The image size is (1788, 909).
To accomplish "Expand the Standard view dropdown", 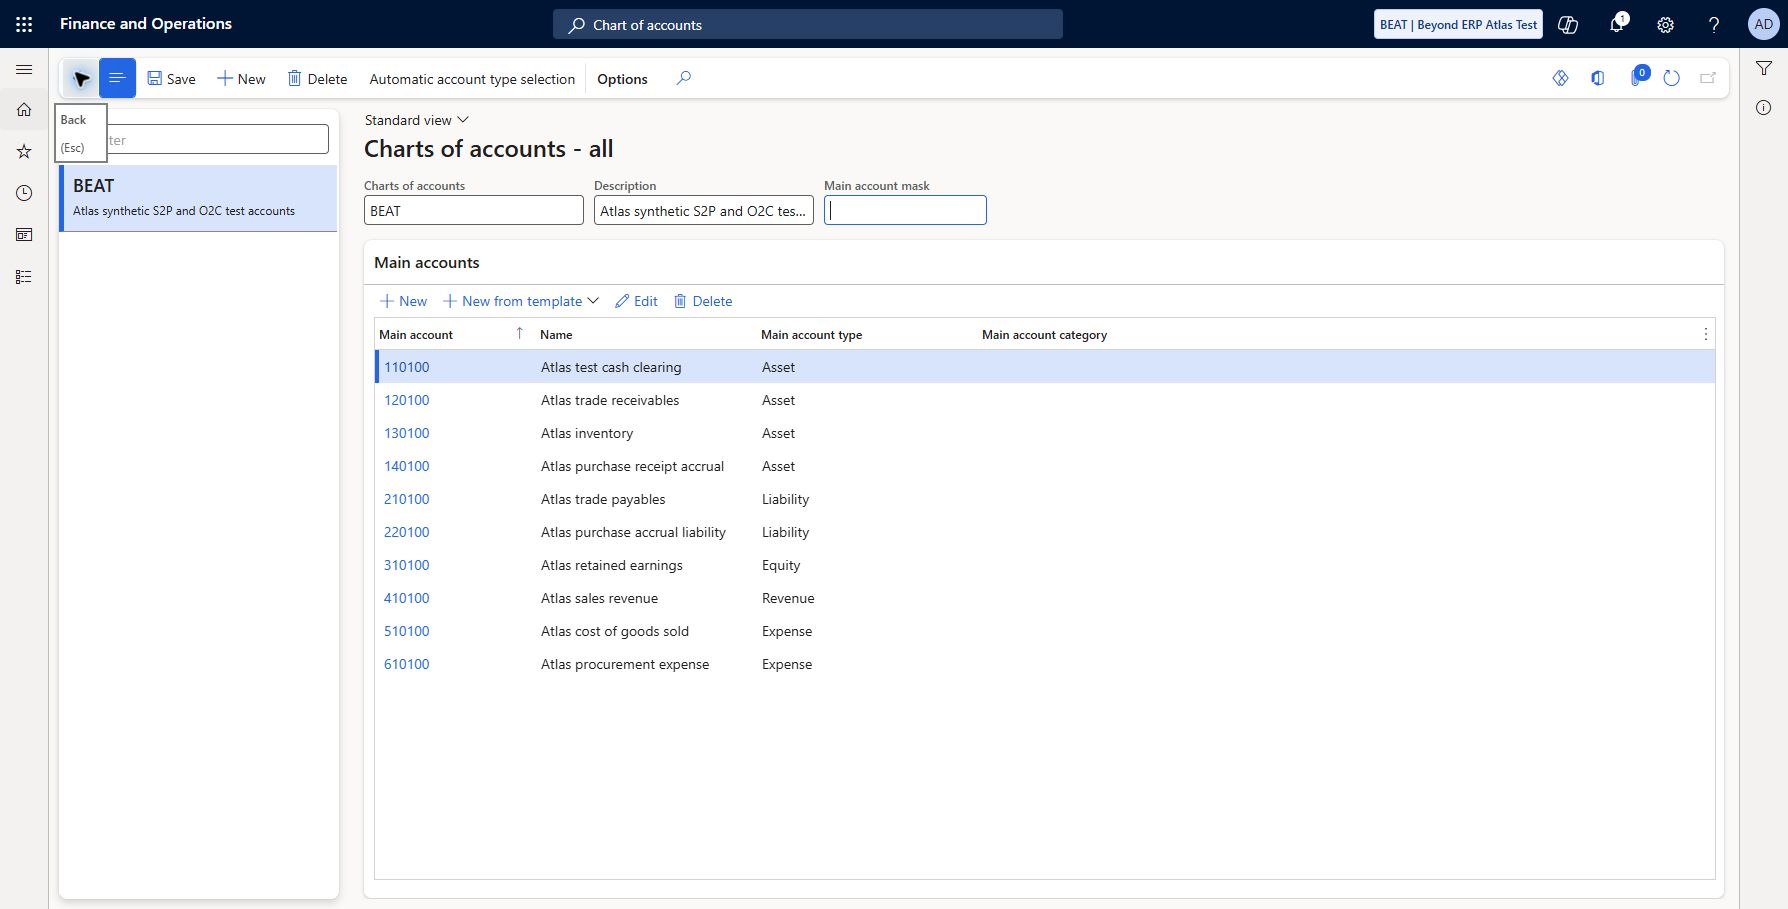I will coord(416,120).
